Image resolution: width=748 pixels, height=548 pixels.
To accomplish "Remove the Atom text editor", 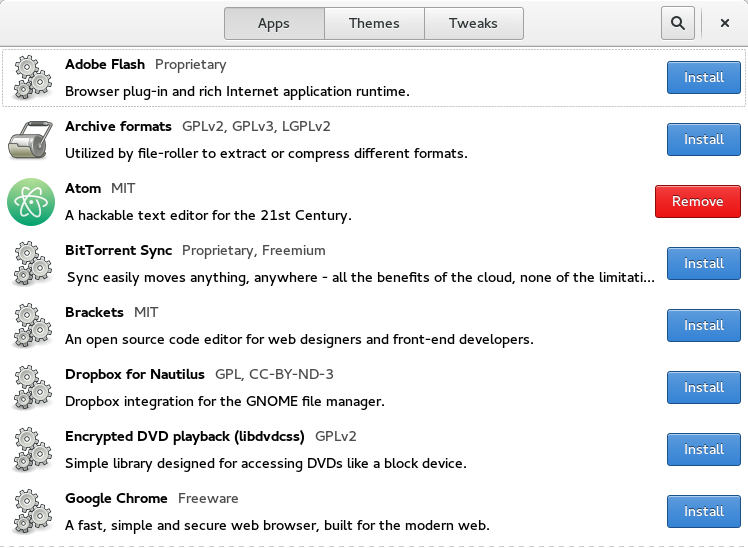I will click(x=697, y=201).
